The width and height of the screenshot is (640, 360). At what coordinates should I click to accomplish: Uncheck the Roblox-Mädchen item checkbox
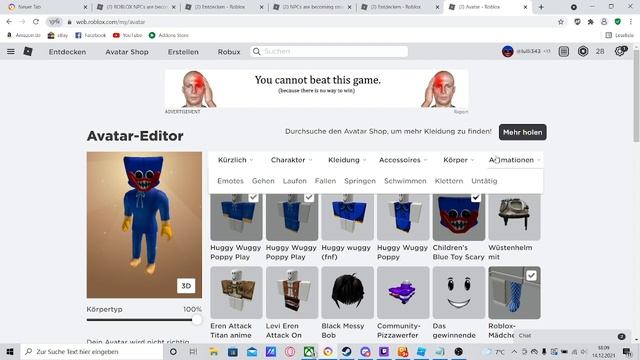[x=531, y=276]
